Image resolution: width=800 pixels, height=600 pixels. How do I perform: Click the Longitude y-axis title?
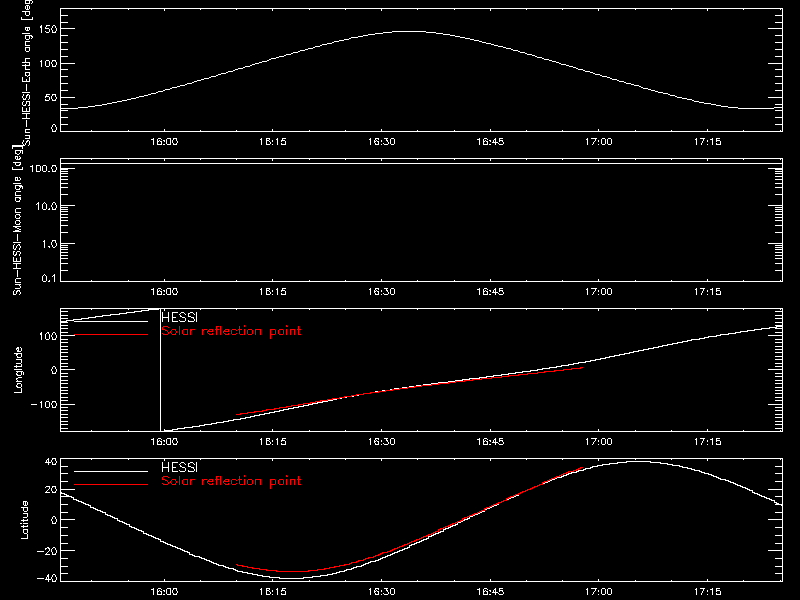[x=18, y=370]
